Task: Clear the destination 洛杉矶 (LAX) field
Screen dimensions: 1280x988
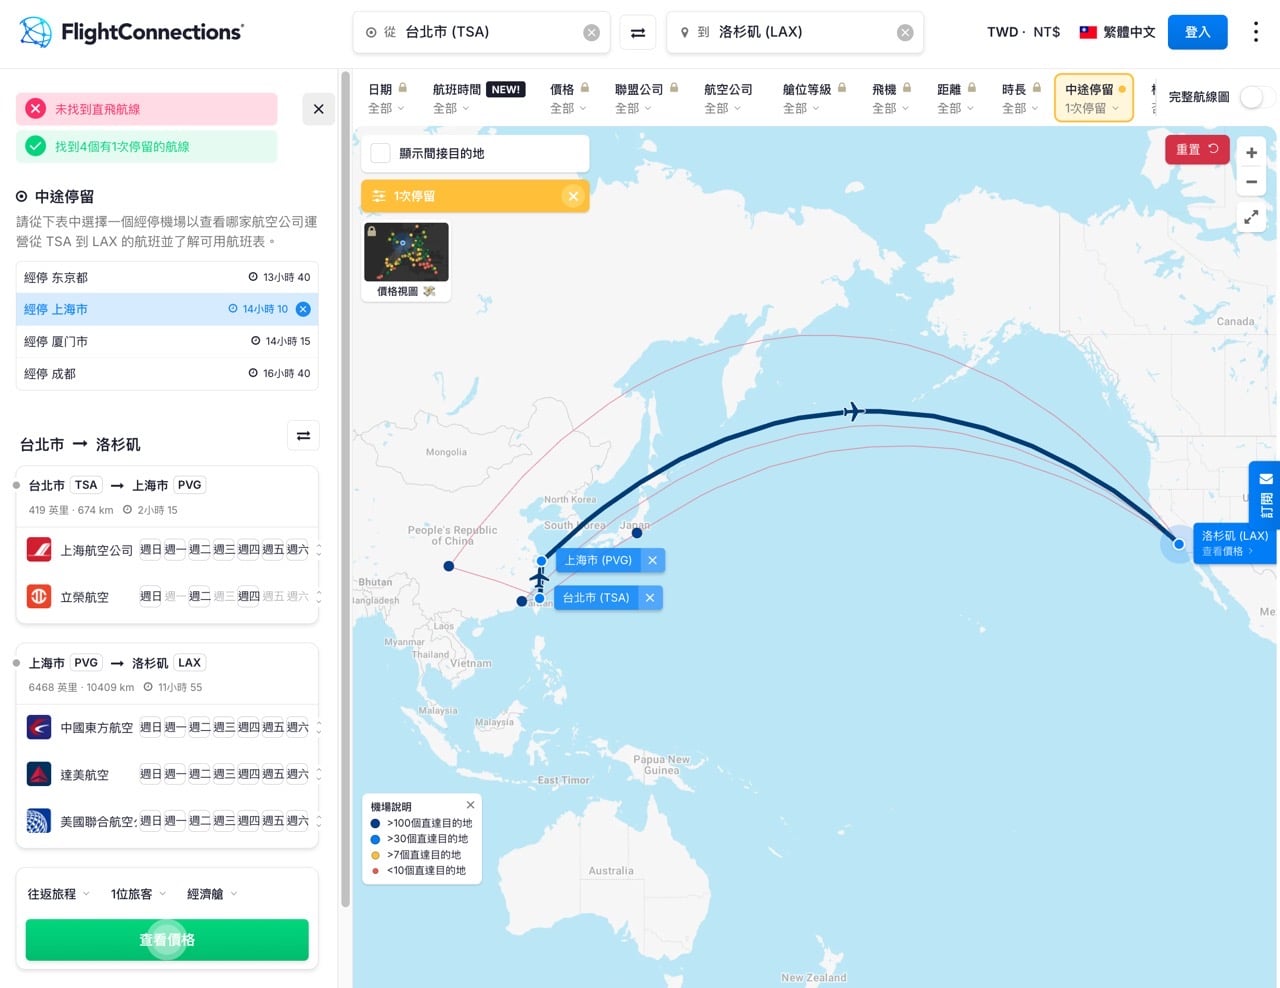Action: coord(905,33)
